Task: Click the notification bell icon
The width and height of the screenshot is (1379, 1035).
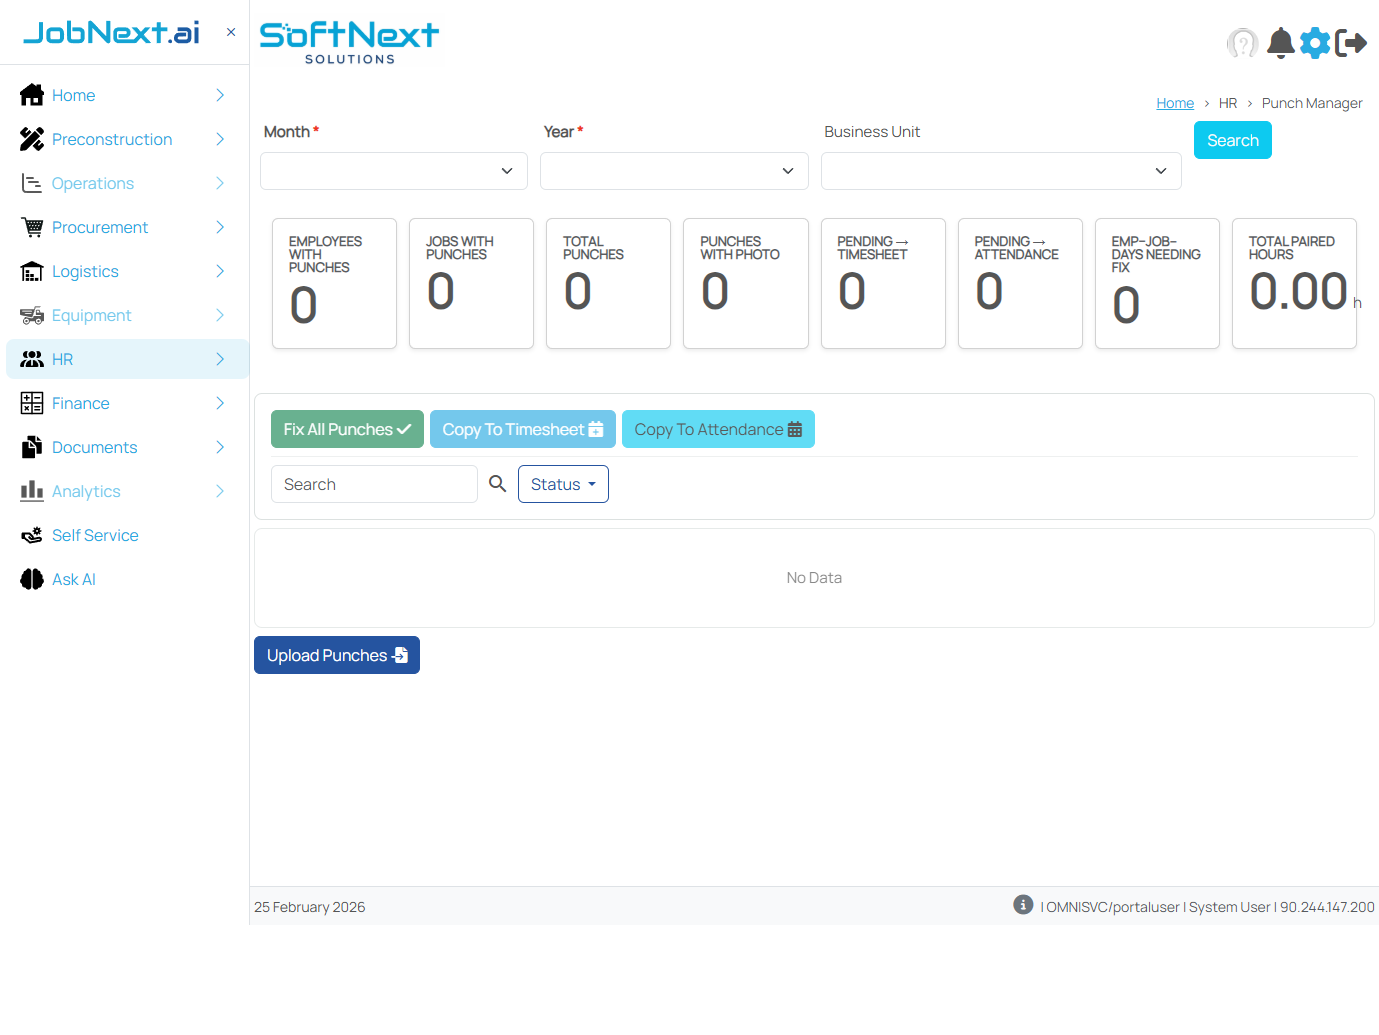Action: [x=1281, y=43]
